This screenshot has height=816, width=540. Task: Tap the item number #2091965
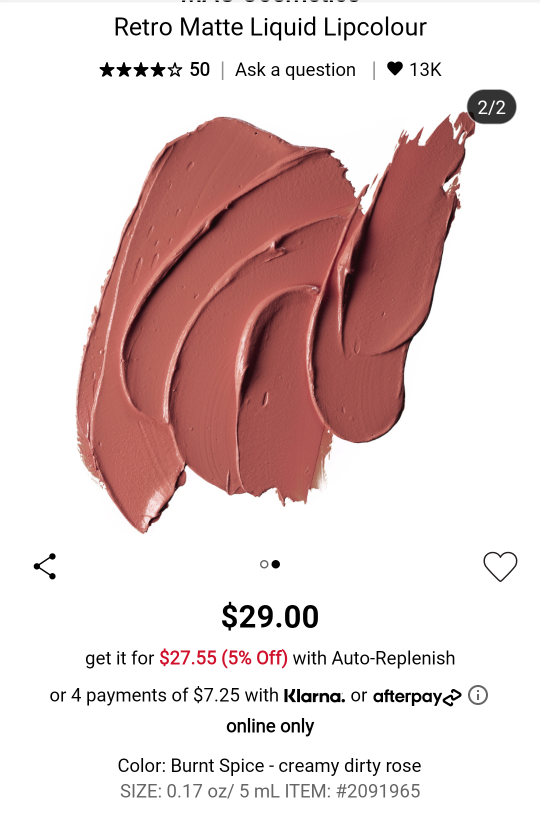[378, 791]
